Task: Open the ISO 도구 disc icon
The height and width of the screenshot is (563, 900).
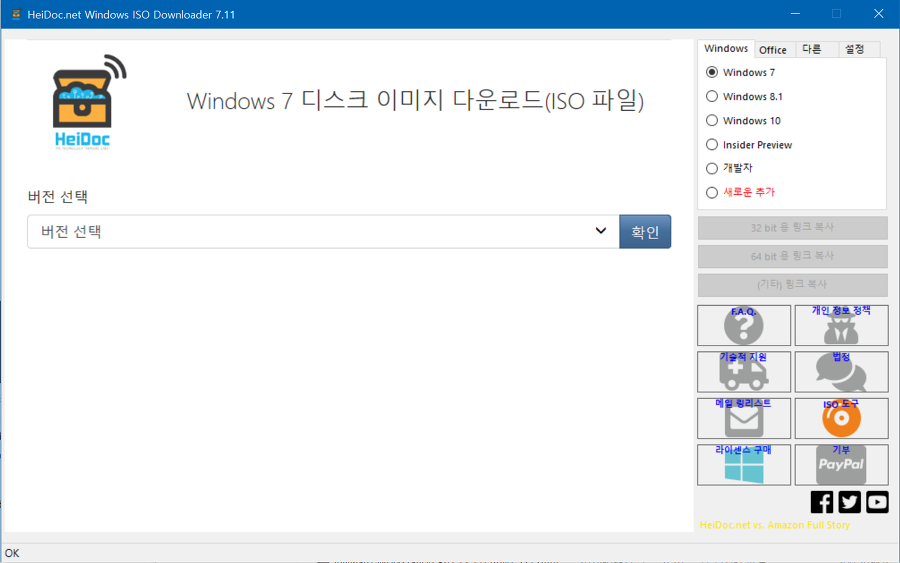Action: (841, 418)
